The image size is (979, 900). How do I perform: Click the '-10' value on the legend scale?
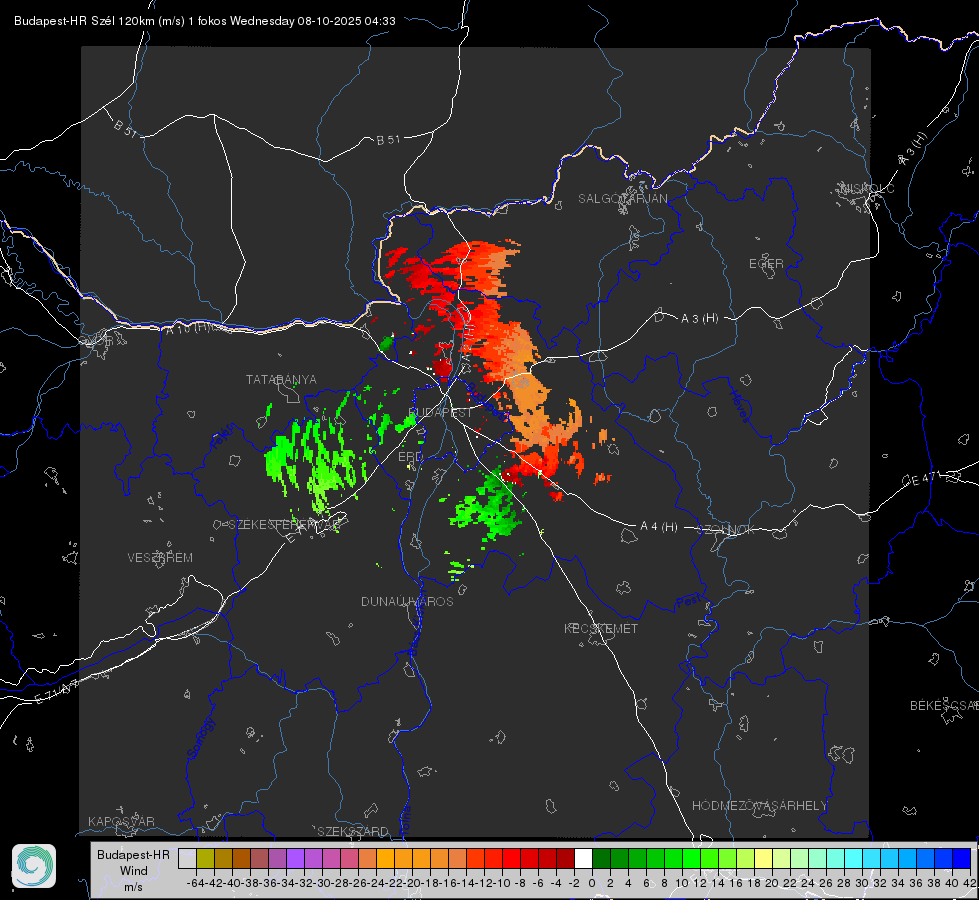pos(502,883)
